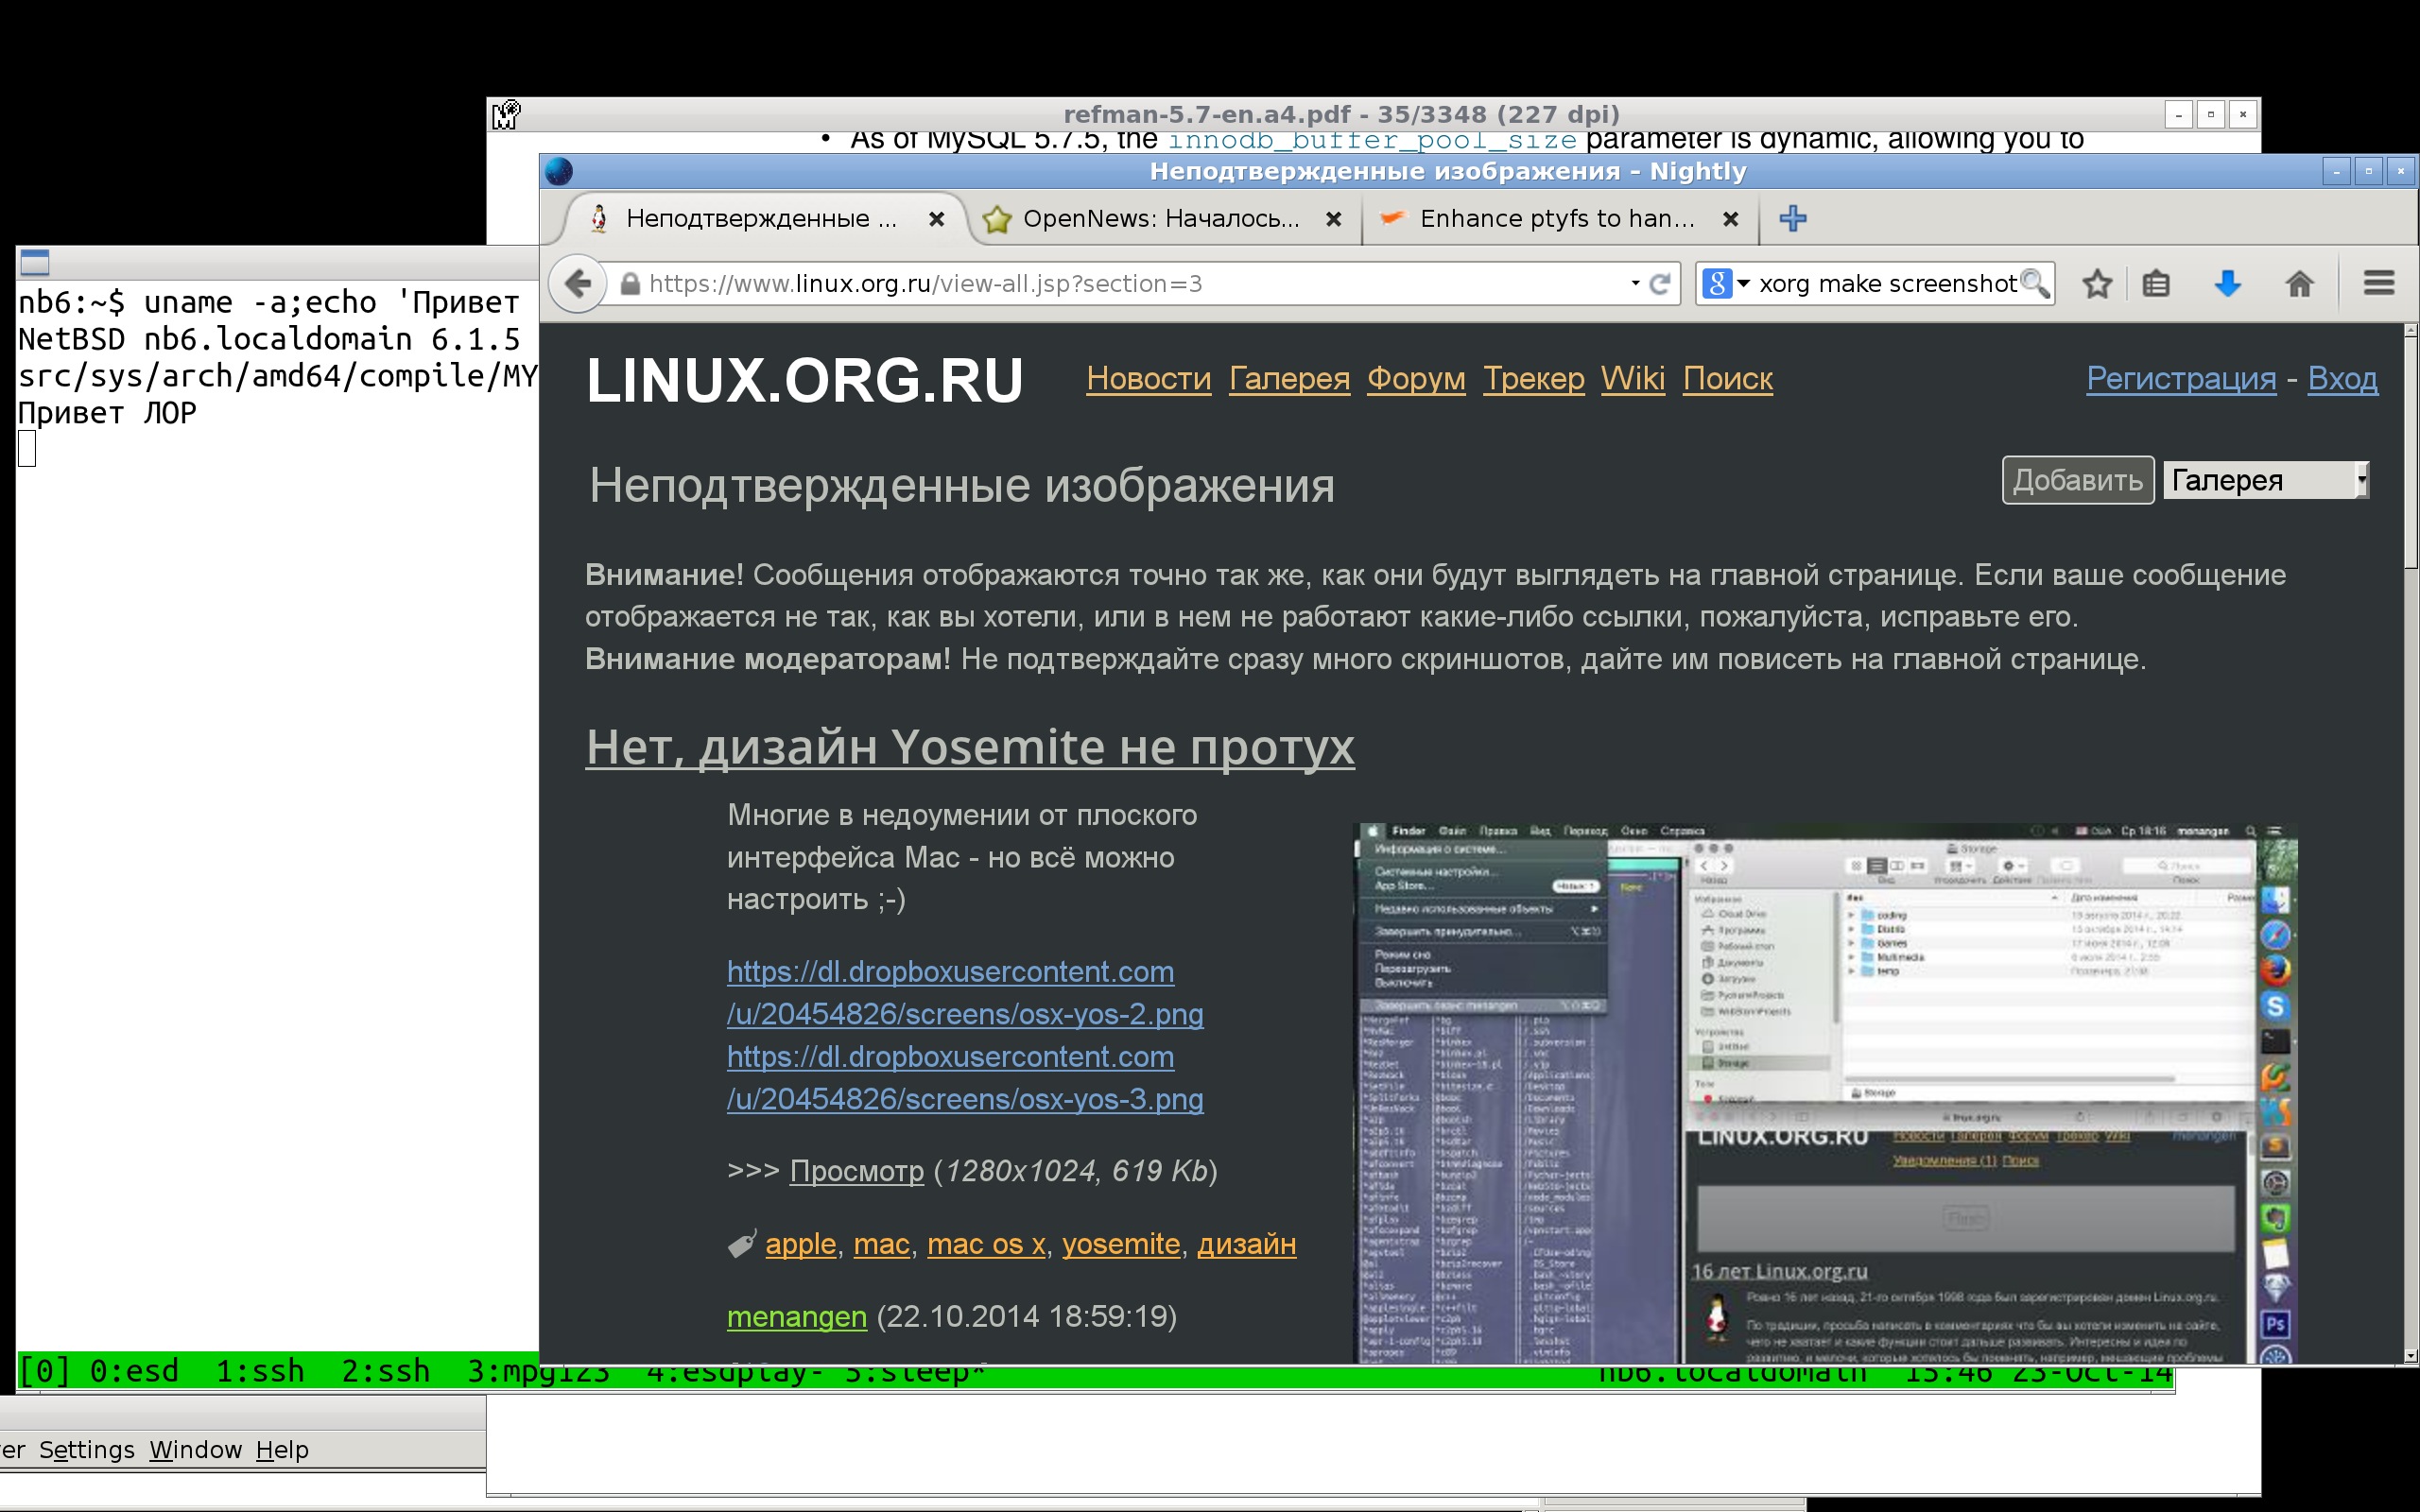Open a new tab with plus button
2420x1512 pixels.
point(1792,218)
